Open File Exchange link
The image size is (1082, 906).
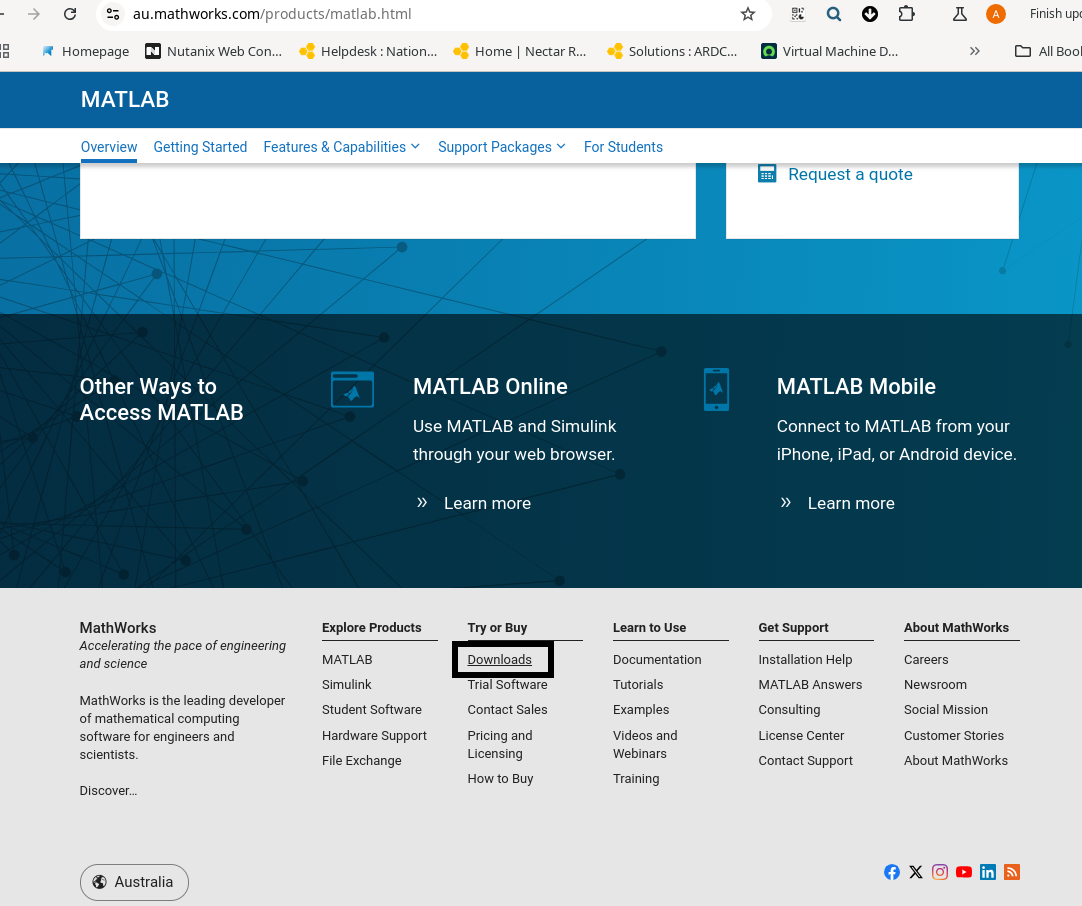[x=362, y=760]
